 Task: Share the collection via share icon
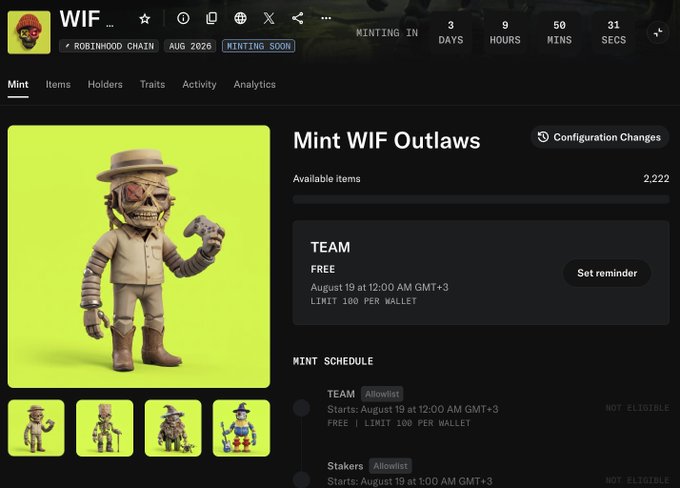click(298, 18)
